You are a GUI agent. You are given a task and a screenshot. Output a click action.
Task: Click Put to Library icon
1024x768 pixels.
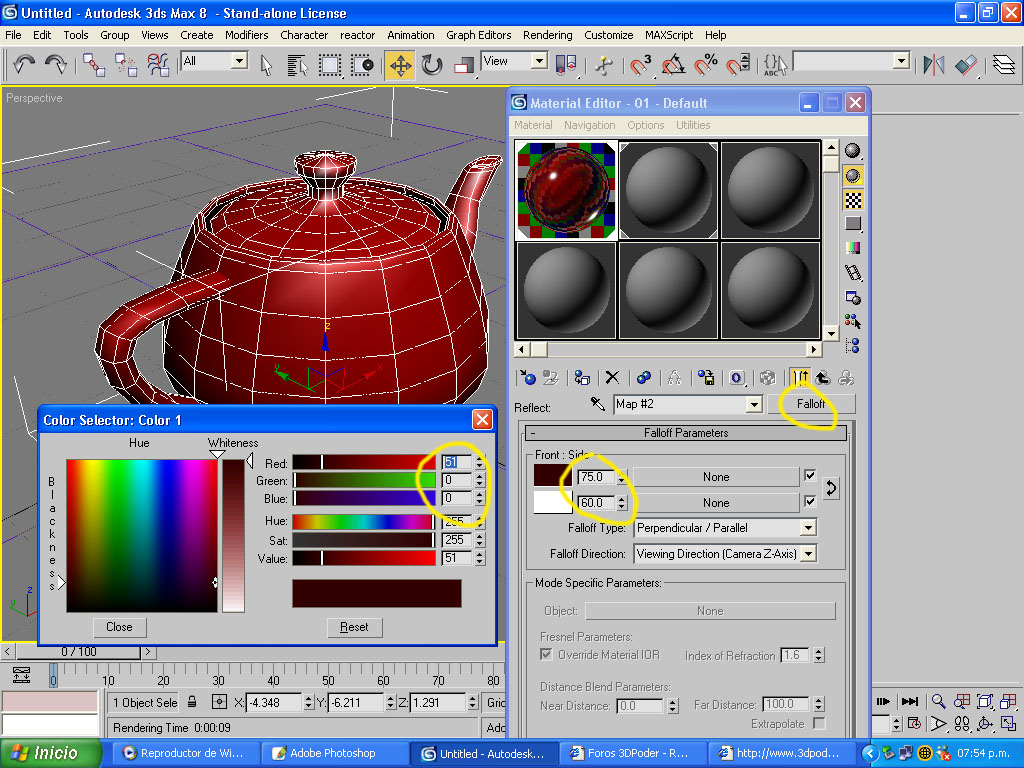[x=706, y=377]
